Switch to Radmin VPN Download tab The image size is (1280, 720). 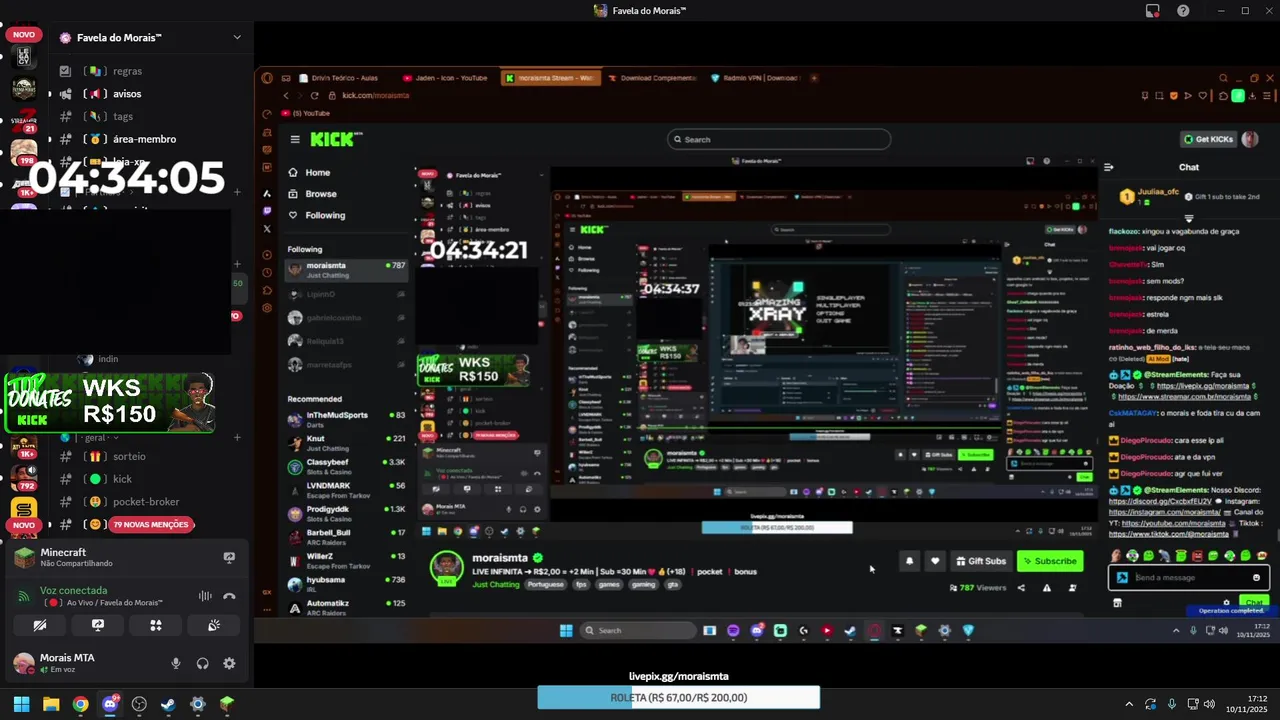[754, 78]
